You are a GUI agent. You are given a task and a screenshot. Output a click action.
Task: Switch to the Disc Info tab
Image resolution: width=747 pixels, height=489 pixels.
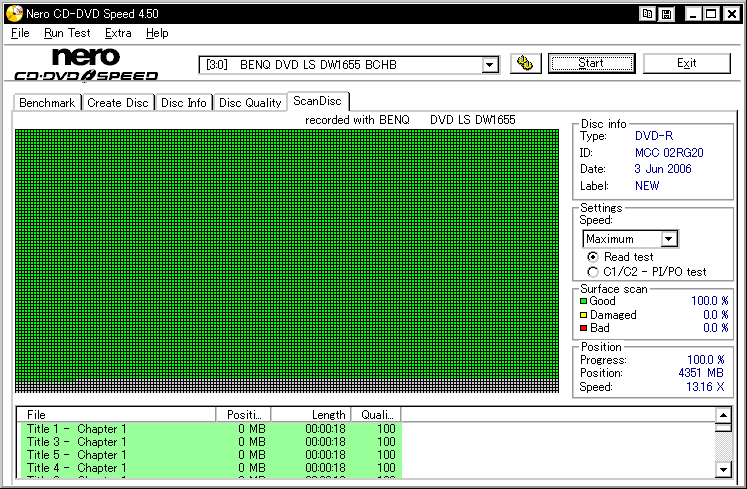tap(183, 103)
